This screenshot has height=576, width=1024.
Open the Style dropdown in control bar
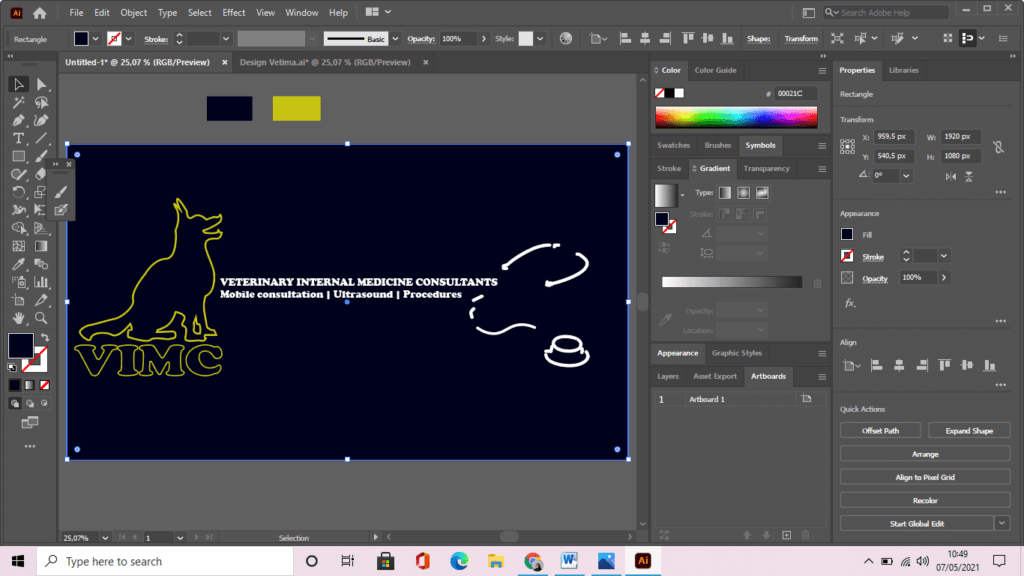click(540, 39)
